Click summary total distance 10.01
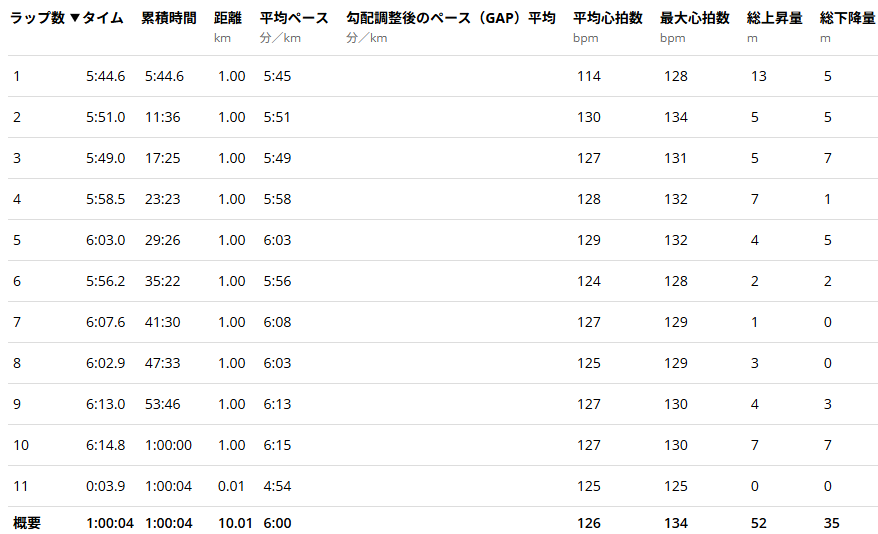The width and height of the screenshot is (878, 534). click(235, 523)
